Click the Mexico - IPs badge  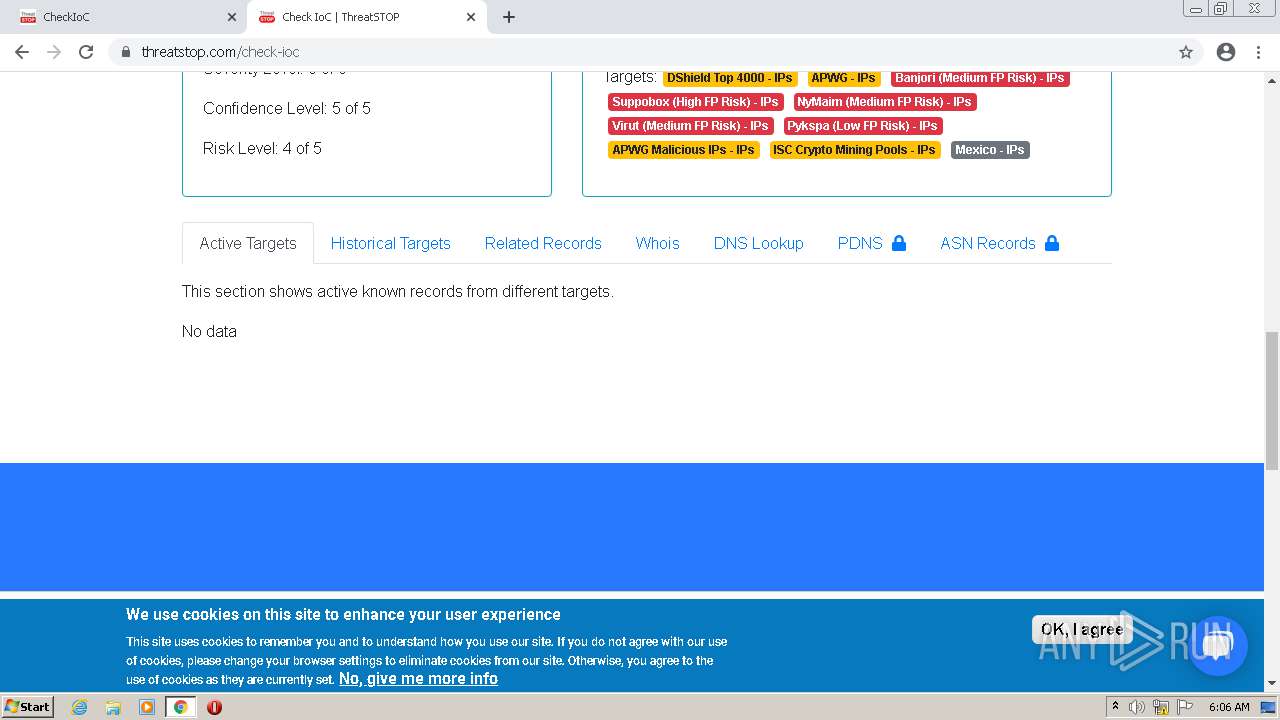coord(990,150)
